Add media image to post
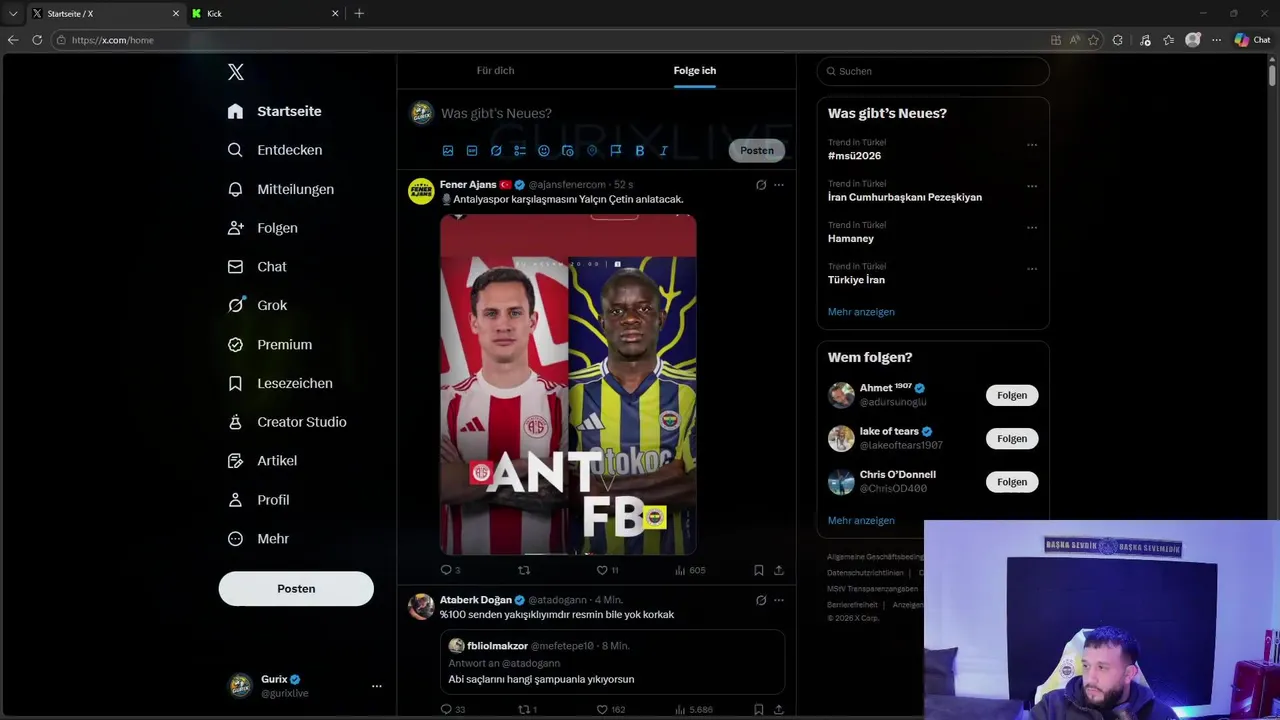1280x720 pixels. (448, 151)
